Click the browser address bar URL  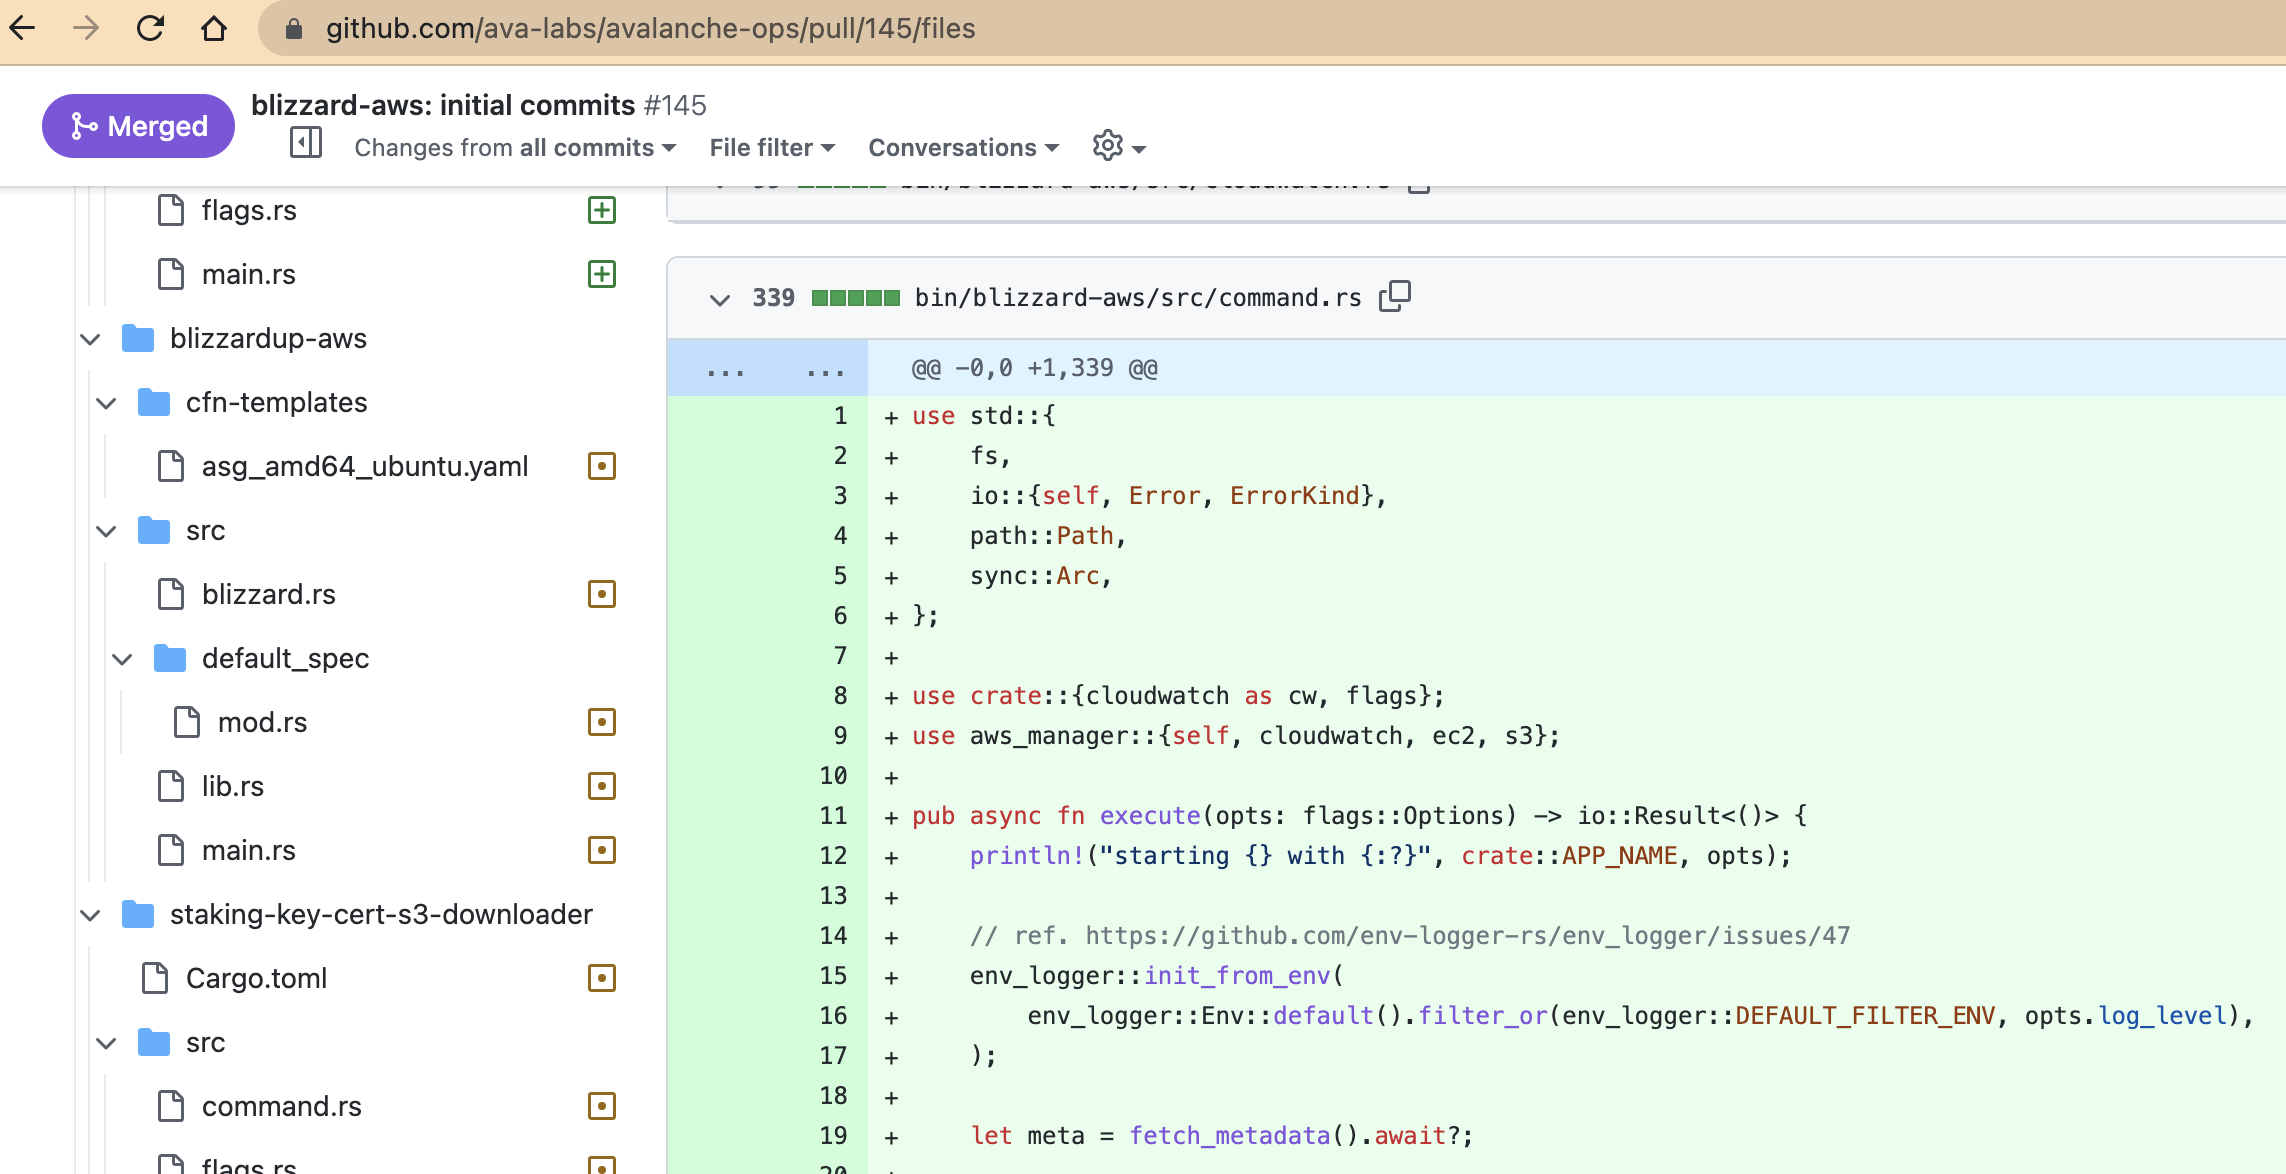[x=650, y=28]
